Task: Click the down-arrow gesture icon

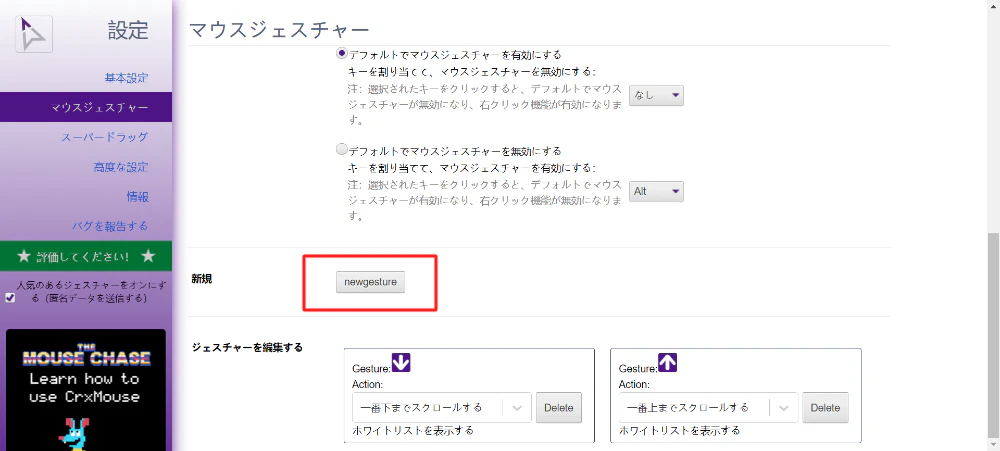Action: coord(401,363)
